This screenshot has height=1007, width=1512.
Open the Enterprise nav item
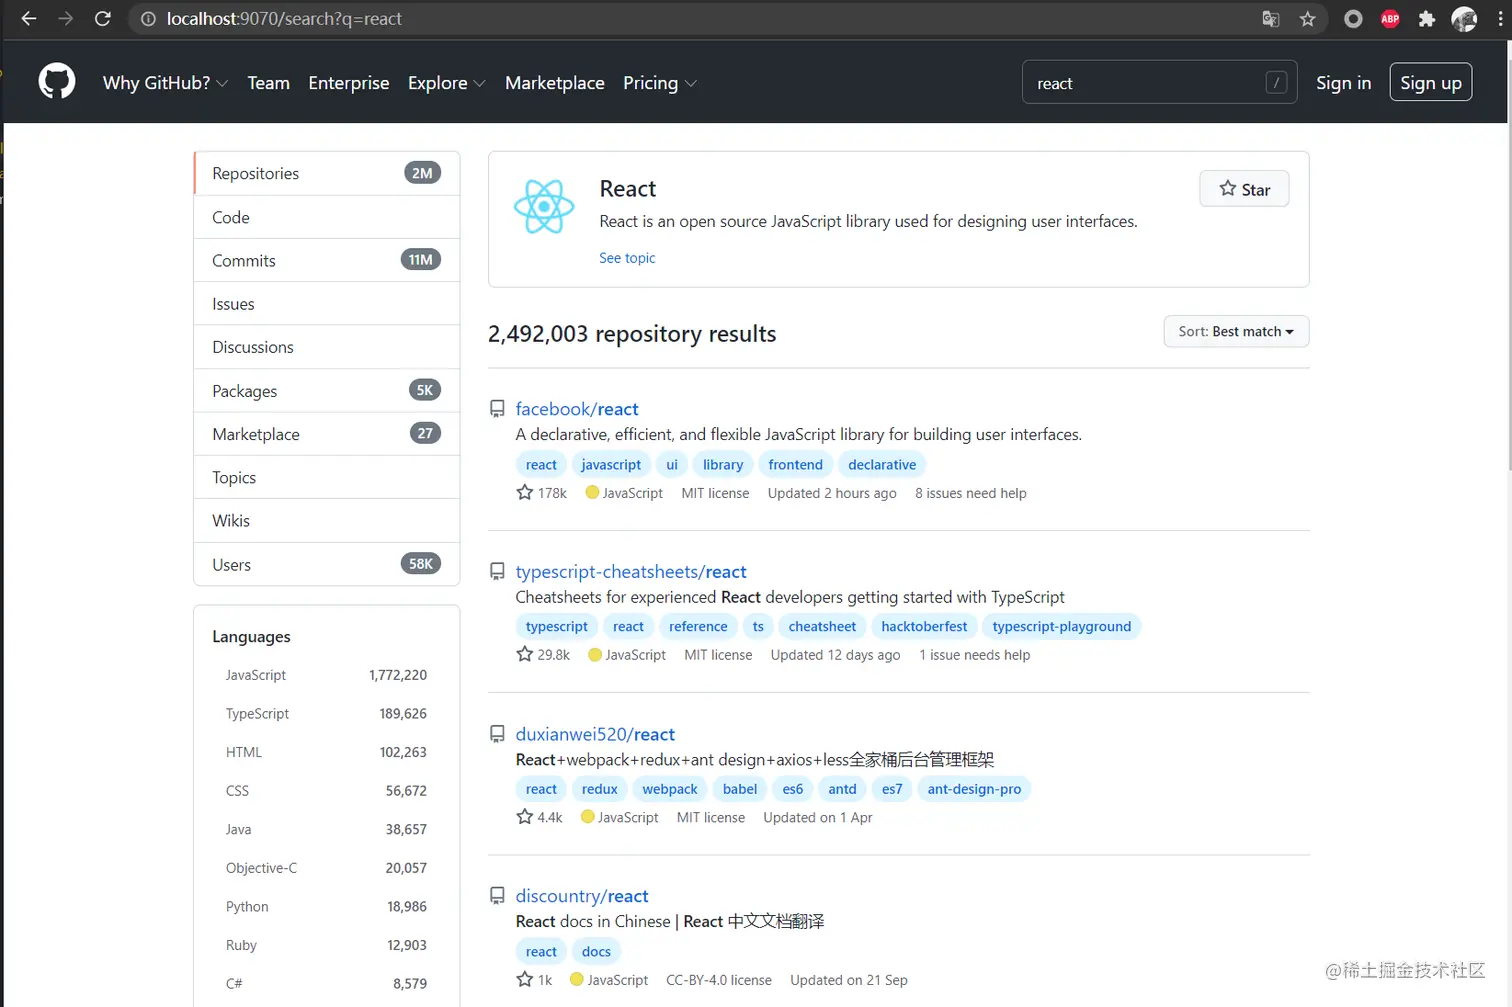[349, 83]
